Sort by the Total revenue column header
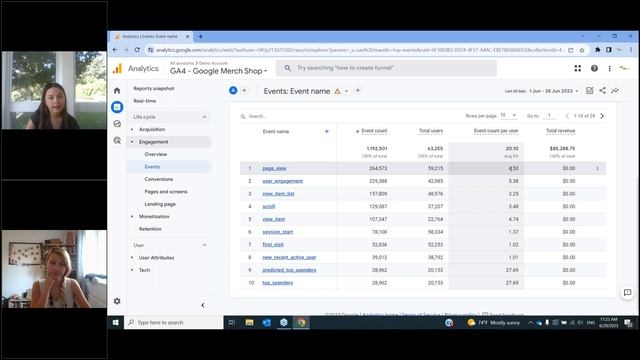 point(560,131)
